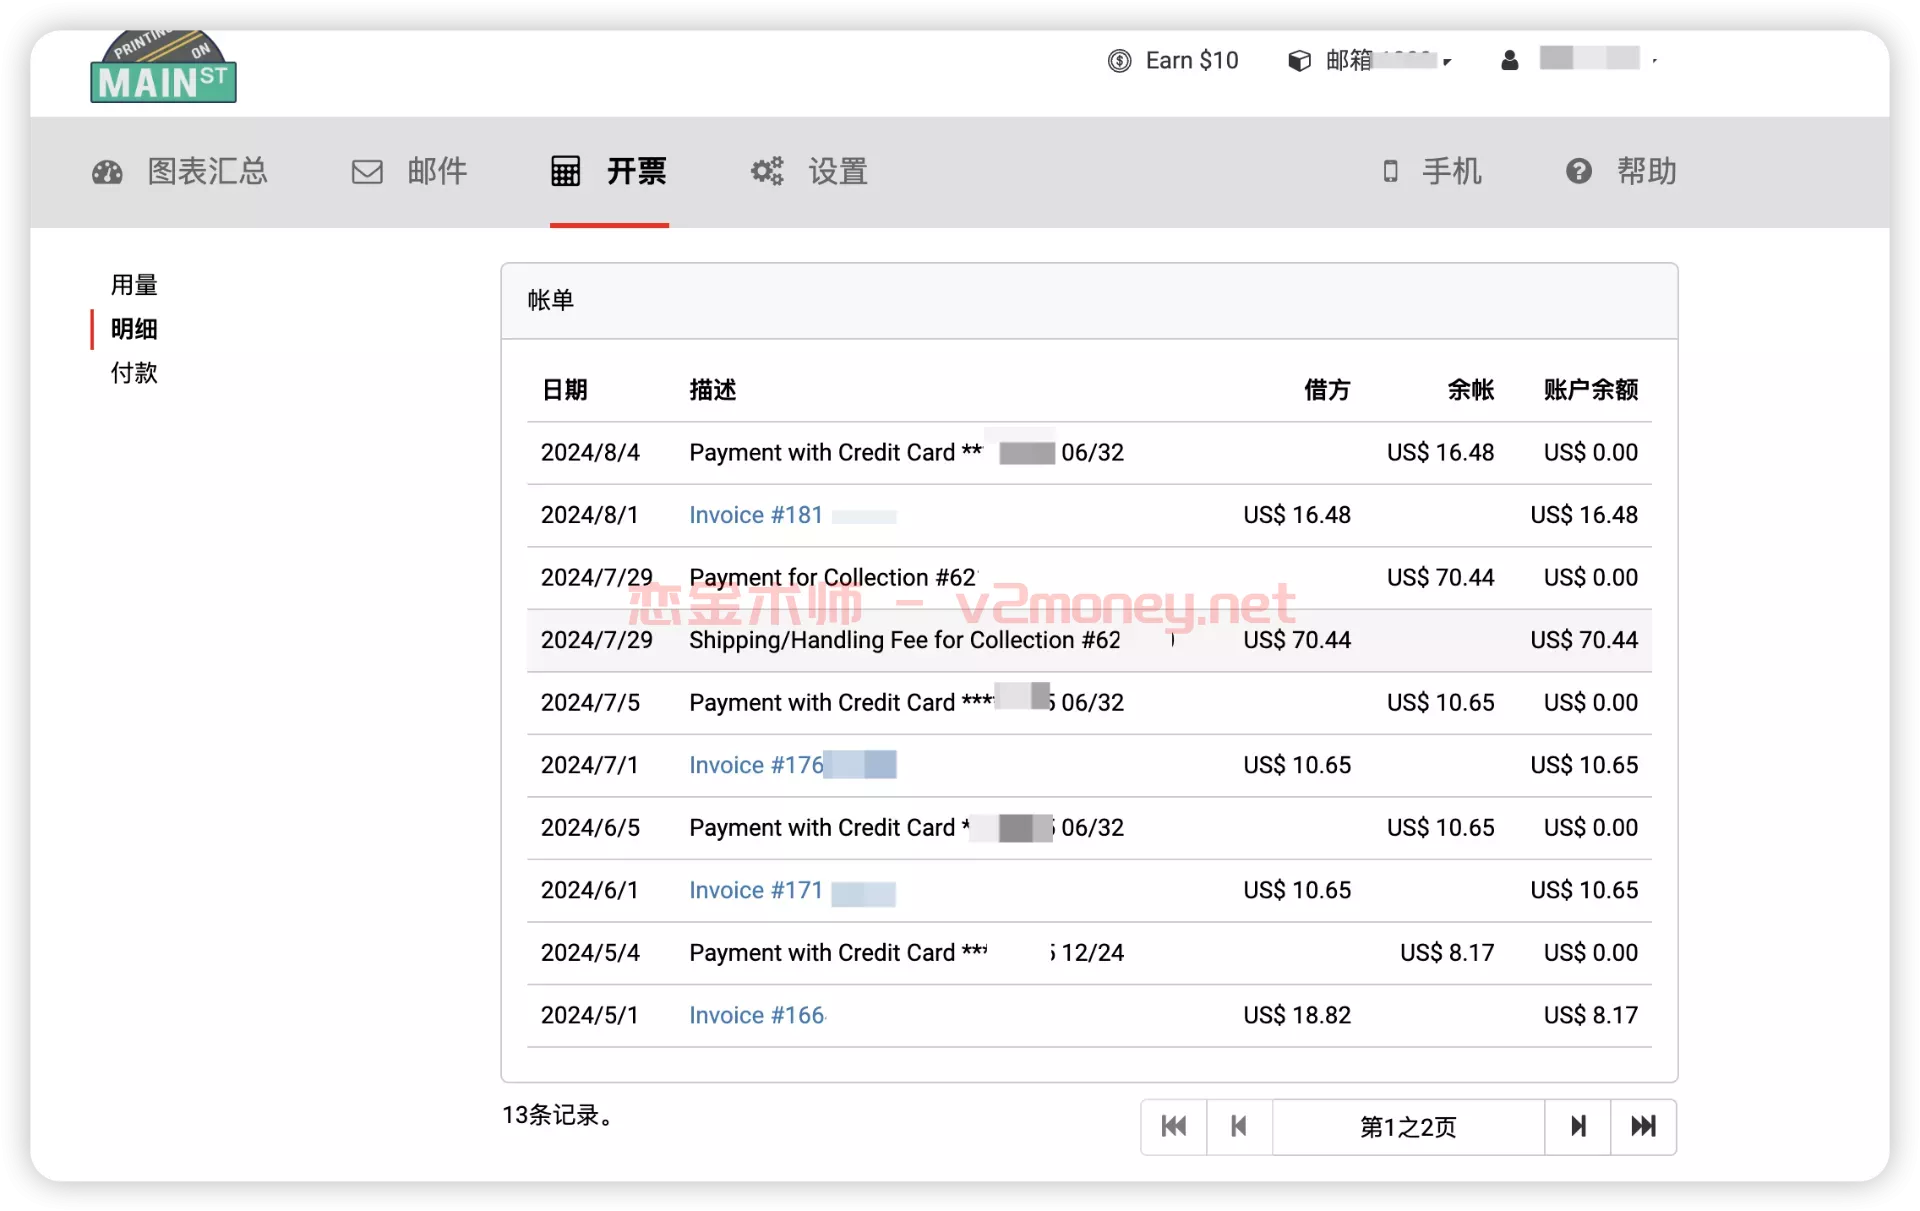This screenshot has width=1920, height=1211.
Task: Click the 帐单 panel title
Action: [x=551, y=300]
